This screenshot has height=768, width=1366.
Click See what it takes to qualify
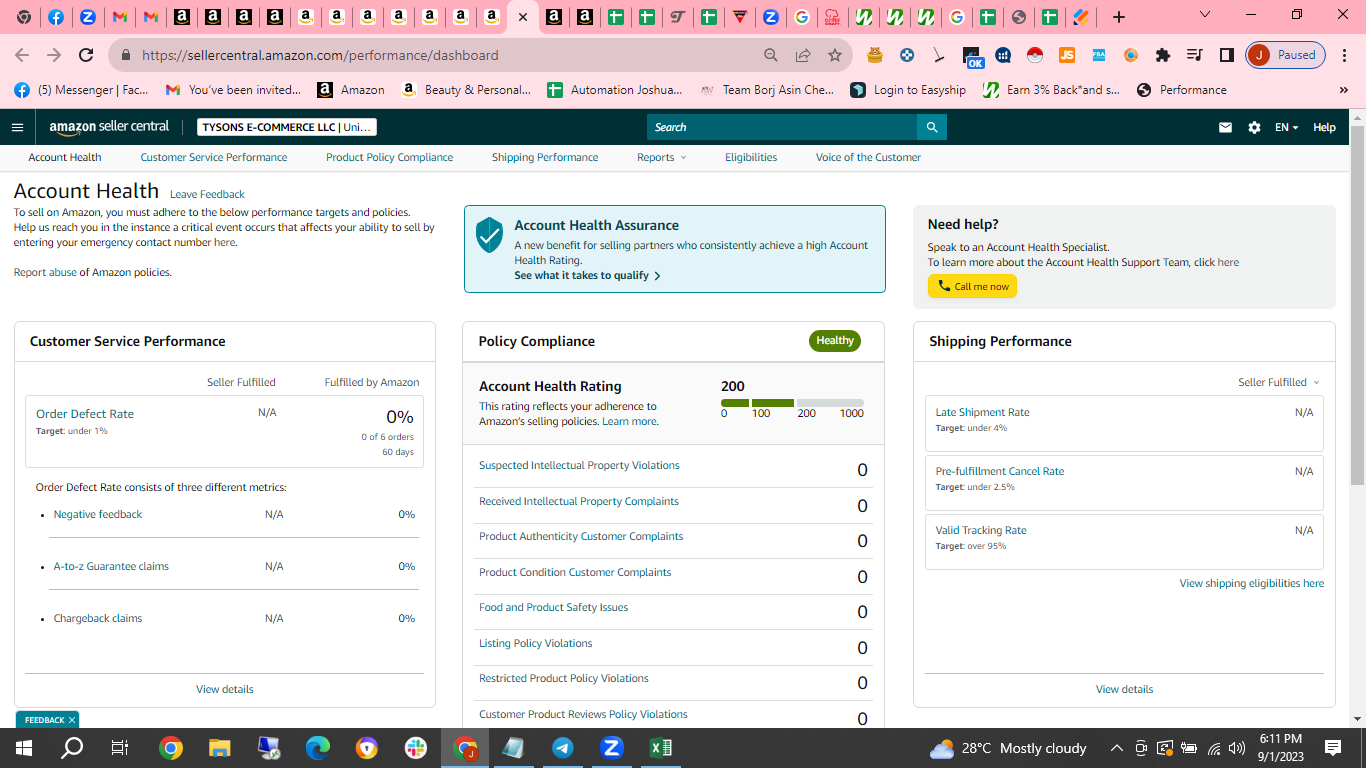587,275
